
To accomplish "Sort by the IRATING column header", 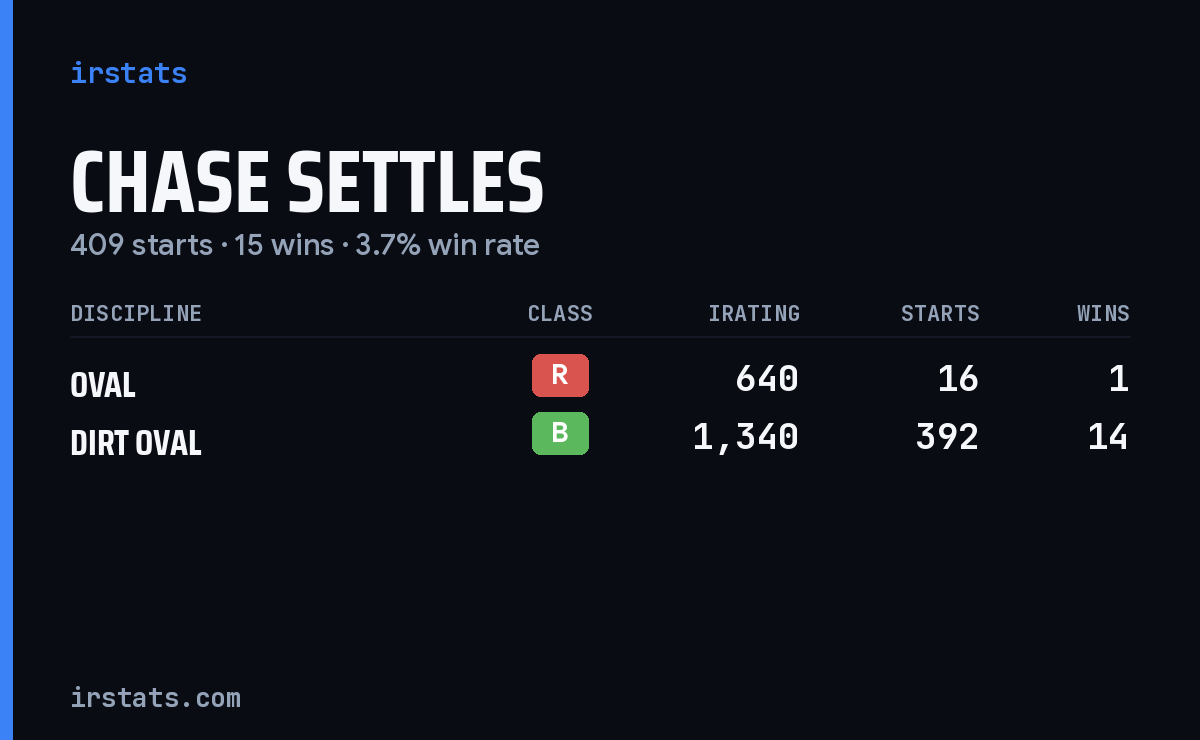I will [x=754, y=313].
